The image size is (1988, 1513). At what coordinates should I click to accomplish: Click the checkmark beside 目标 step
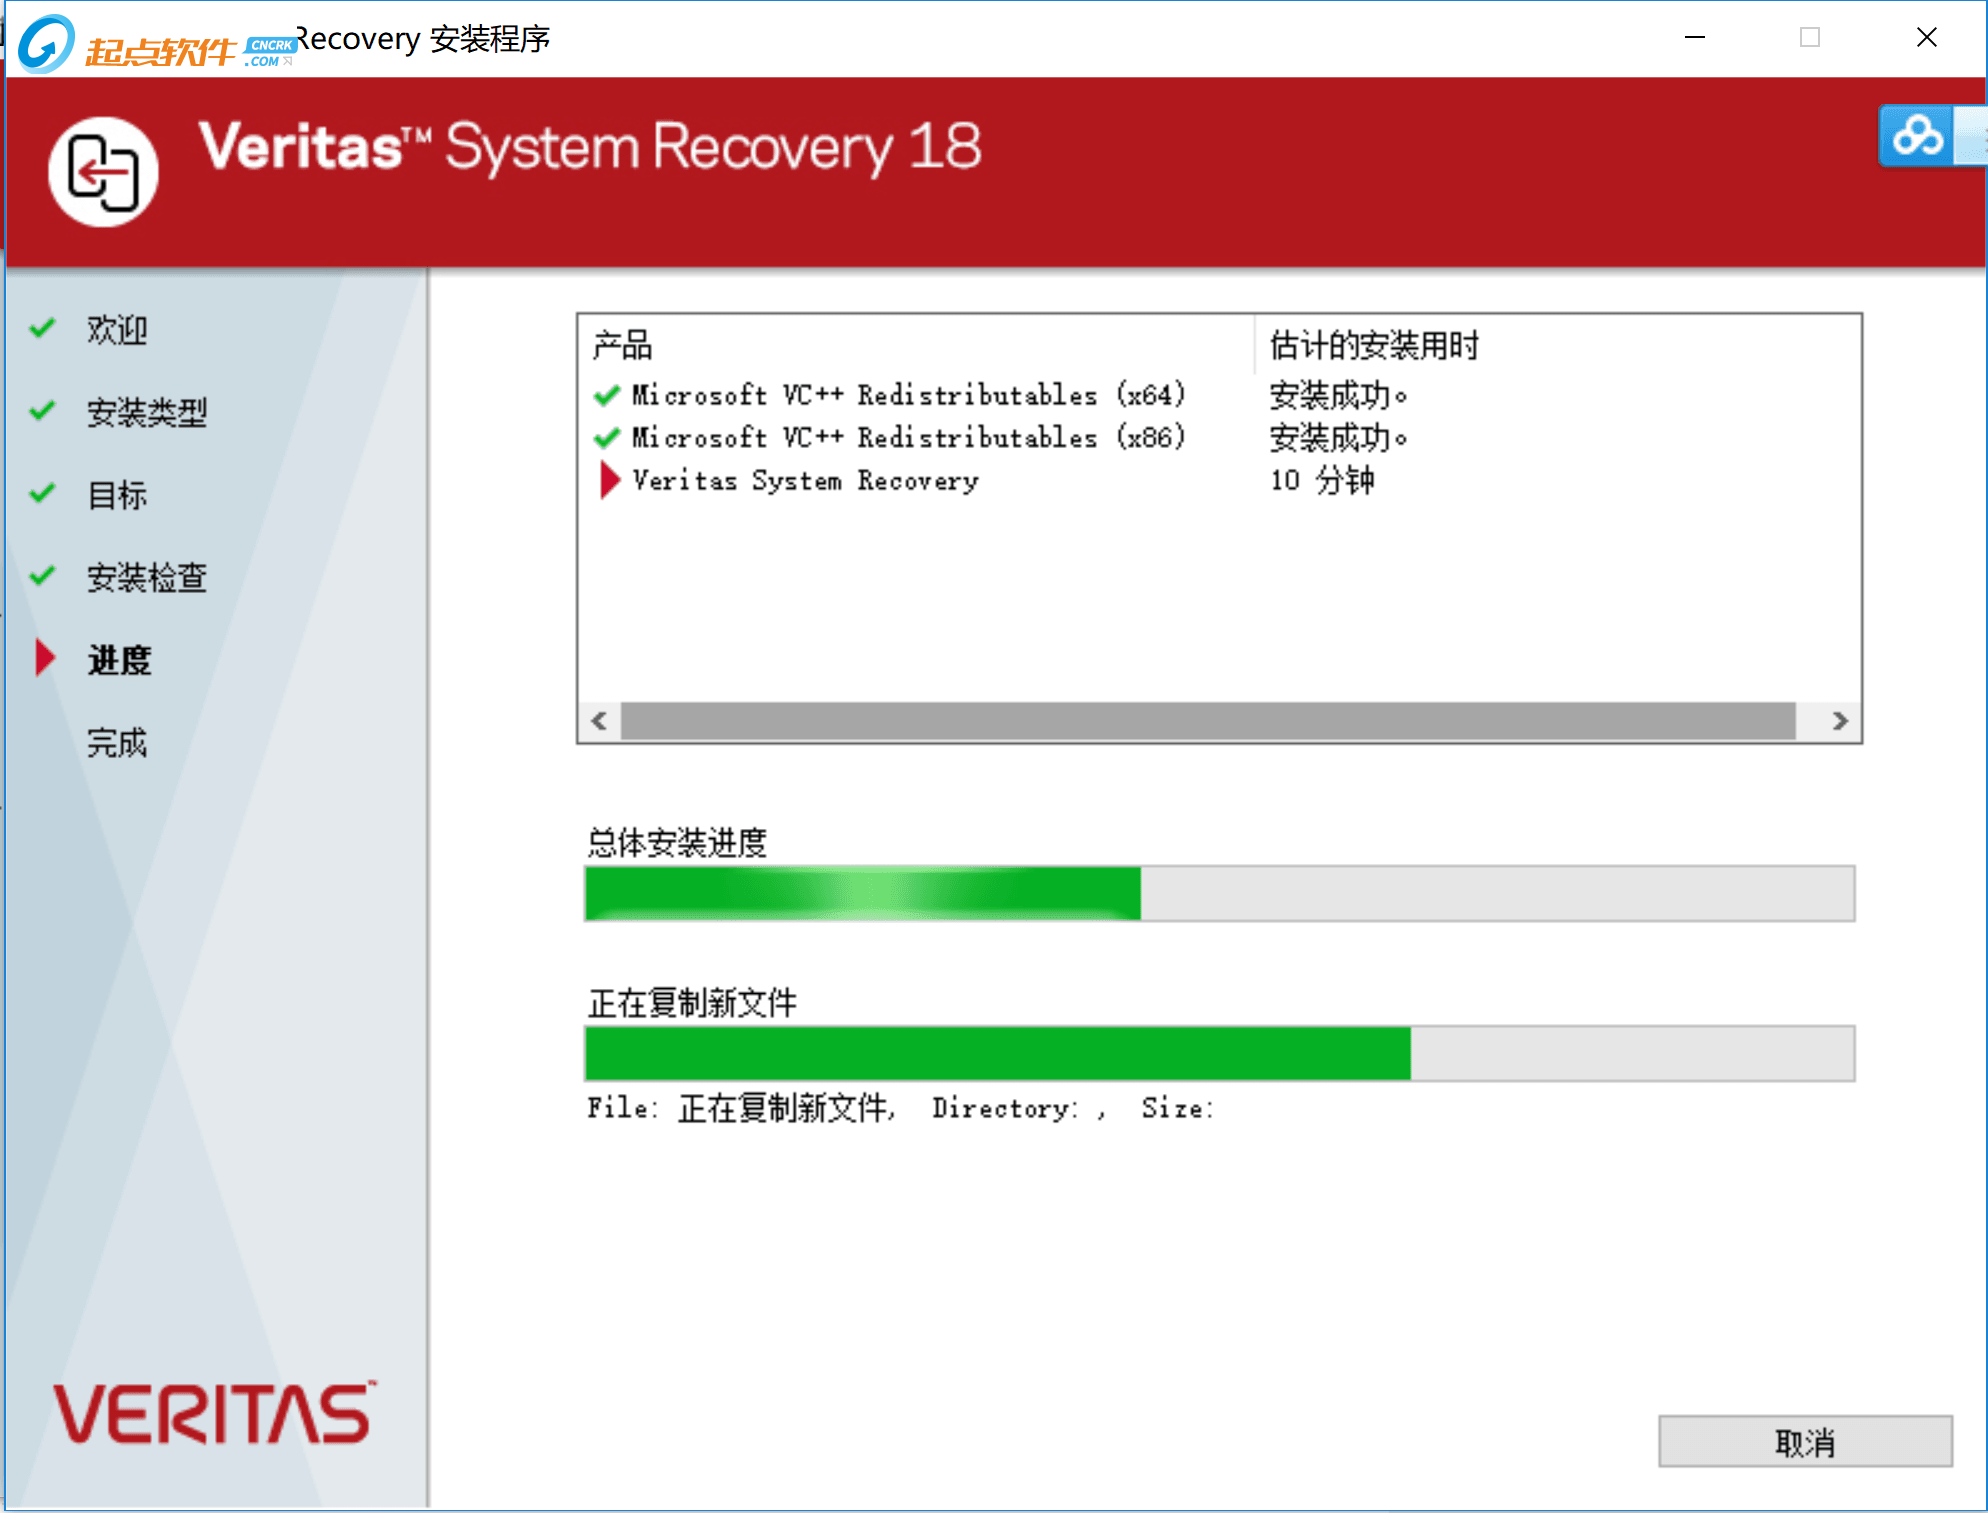42,493
